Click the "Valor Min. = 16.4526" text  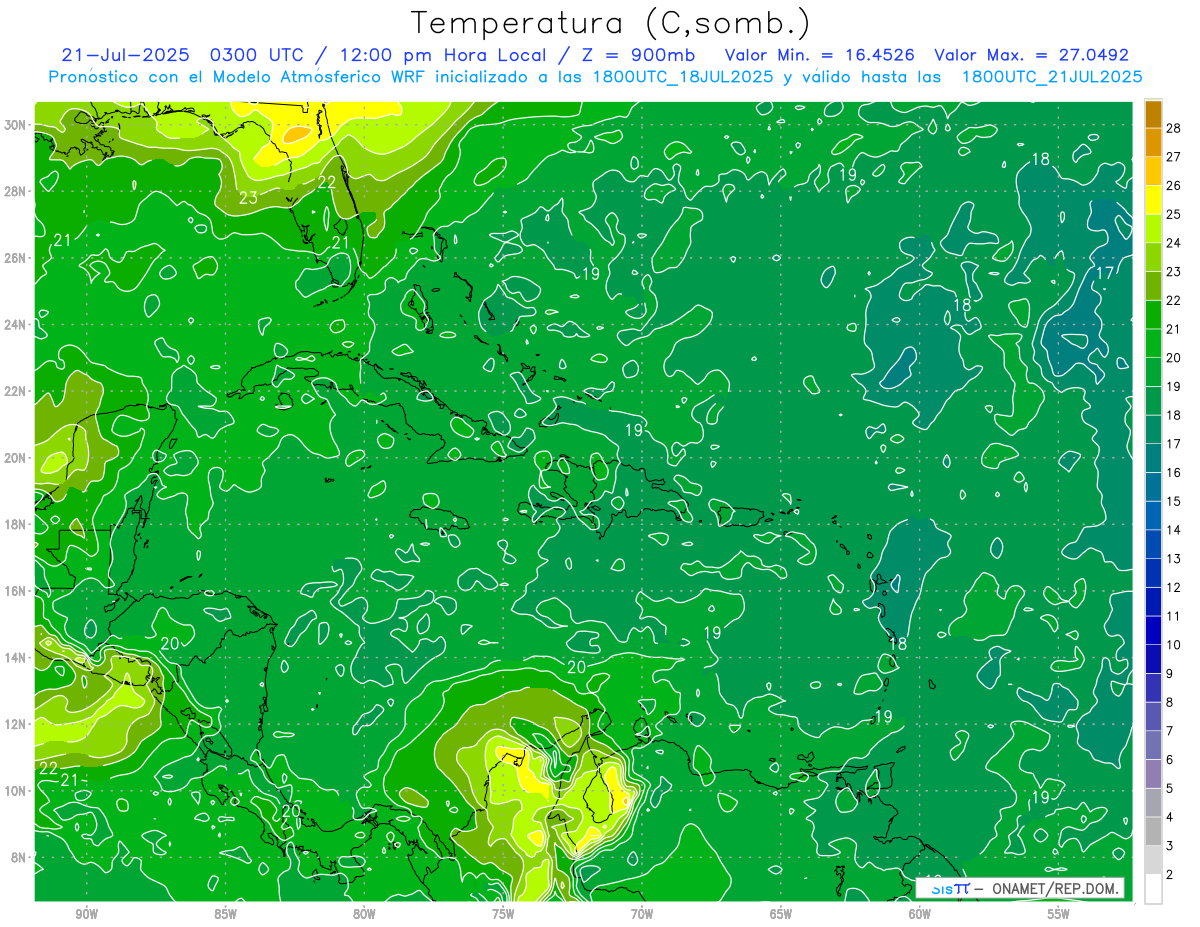[x=820, y=55]
